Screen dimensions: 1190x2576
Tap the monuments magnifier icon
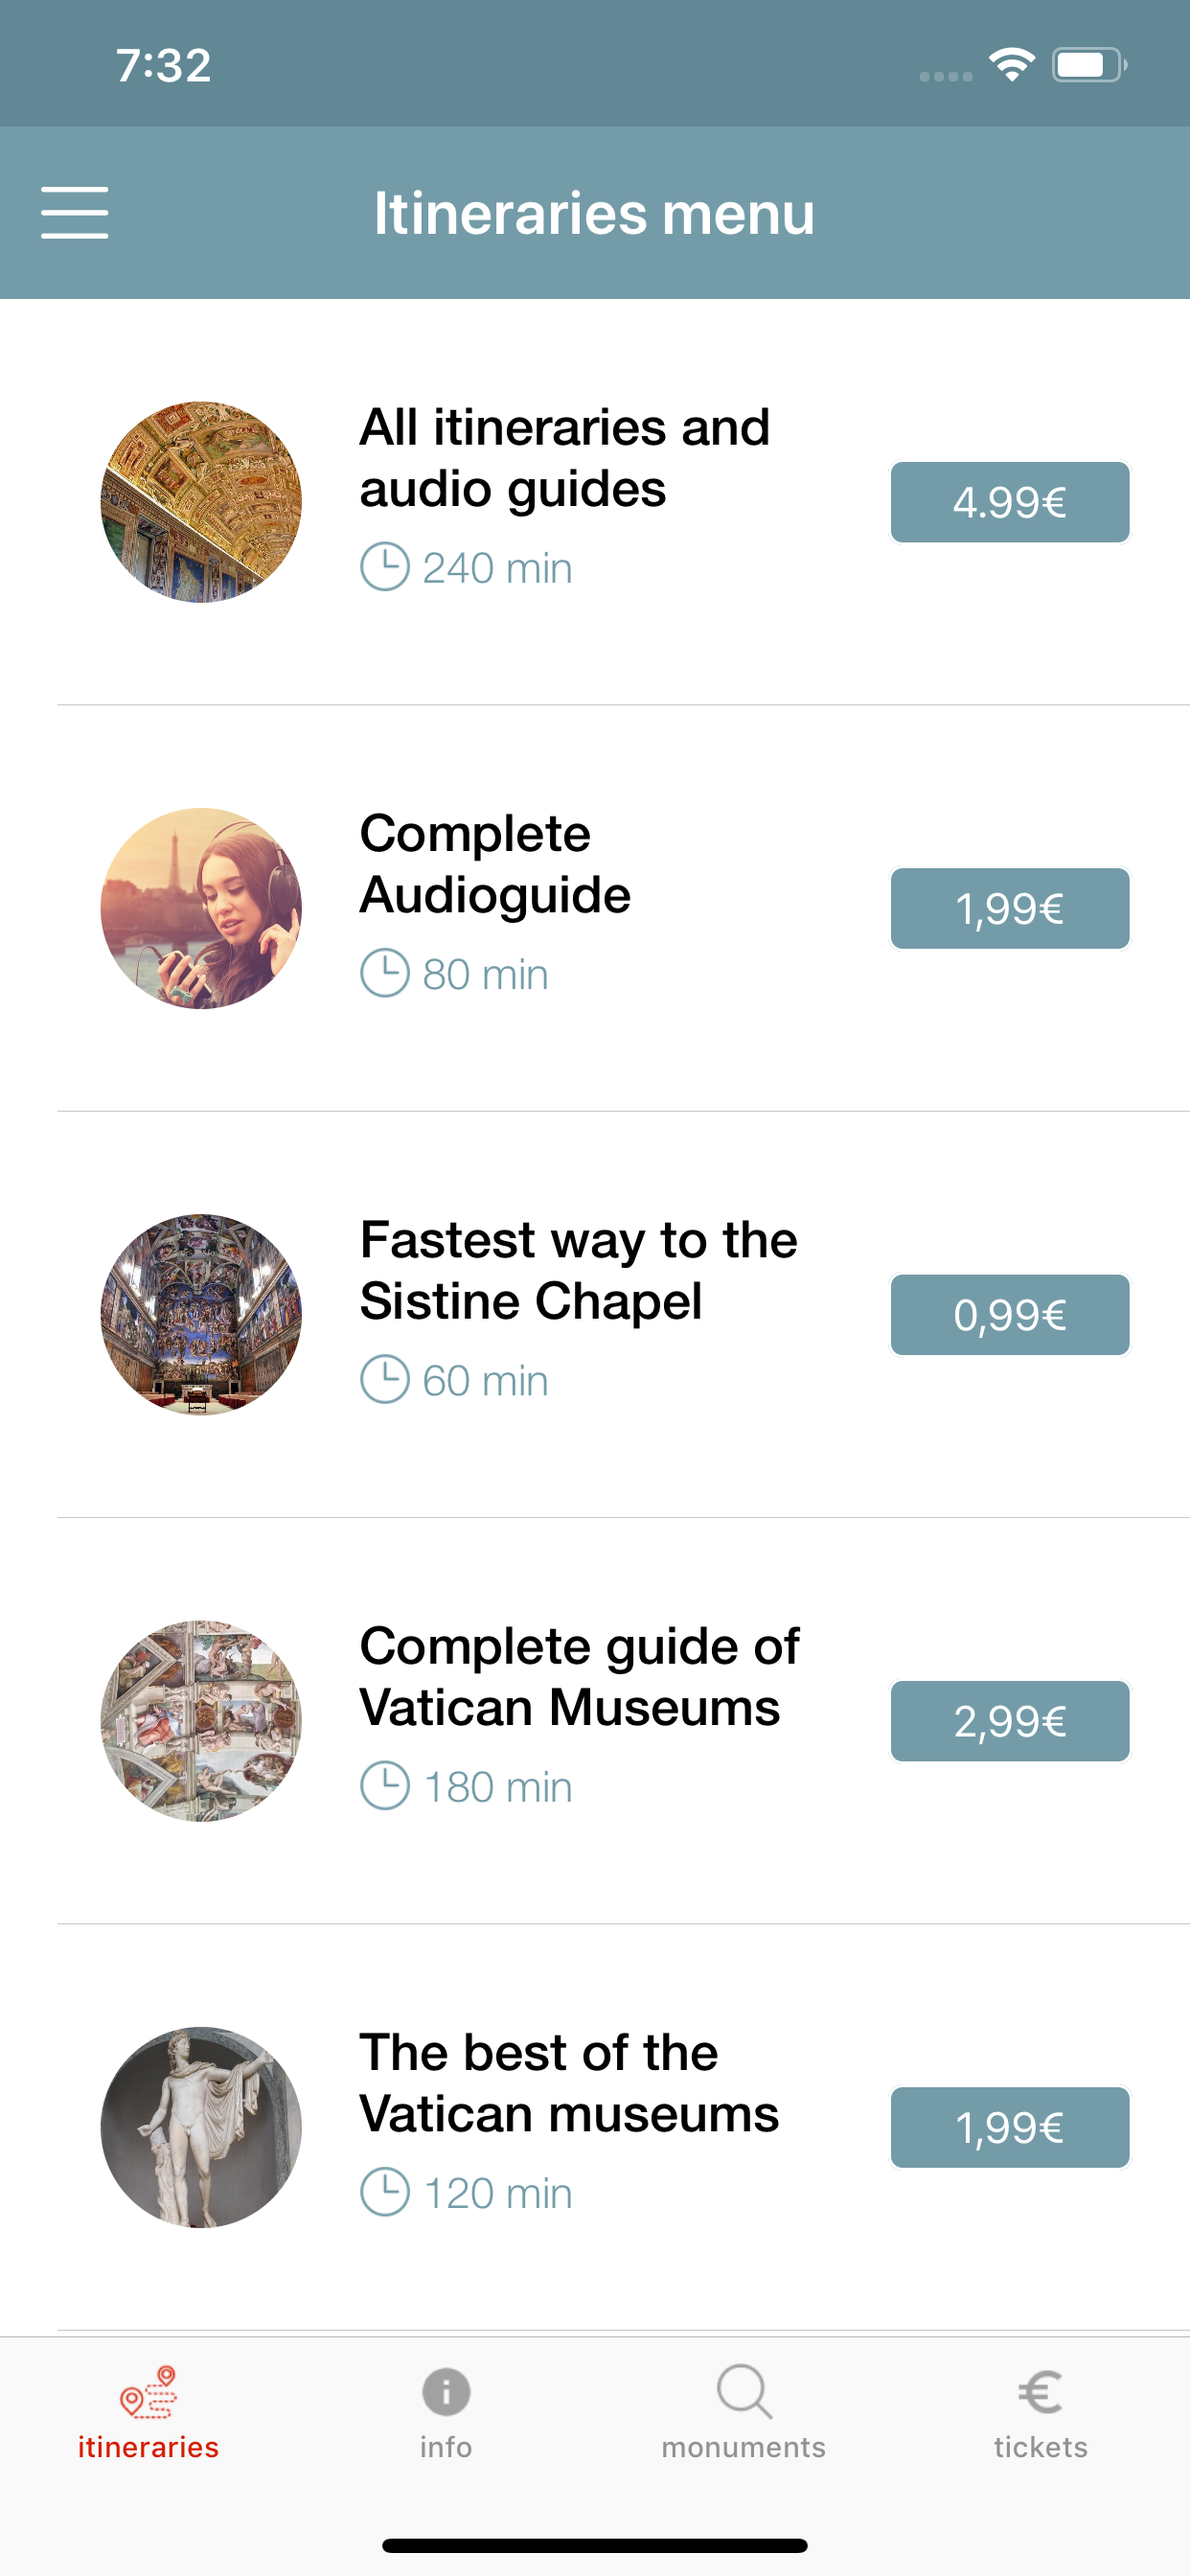tap(744, 2392)
